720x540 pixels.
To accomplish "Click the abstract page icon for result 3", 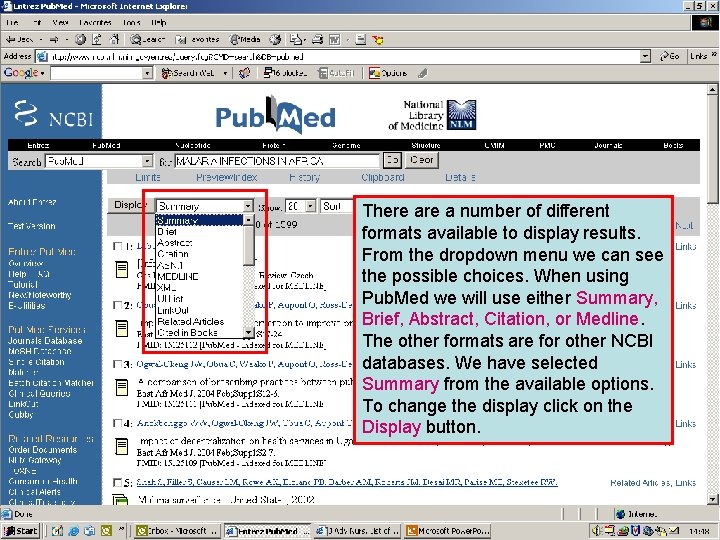I will click(122, 388).
